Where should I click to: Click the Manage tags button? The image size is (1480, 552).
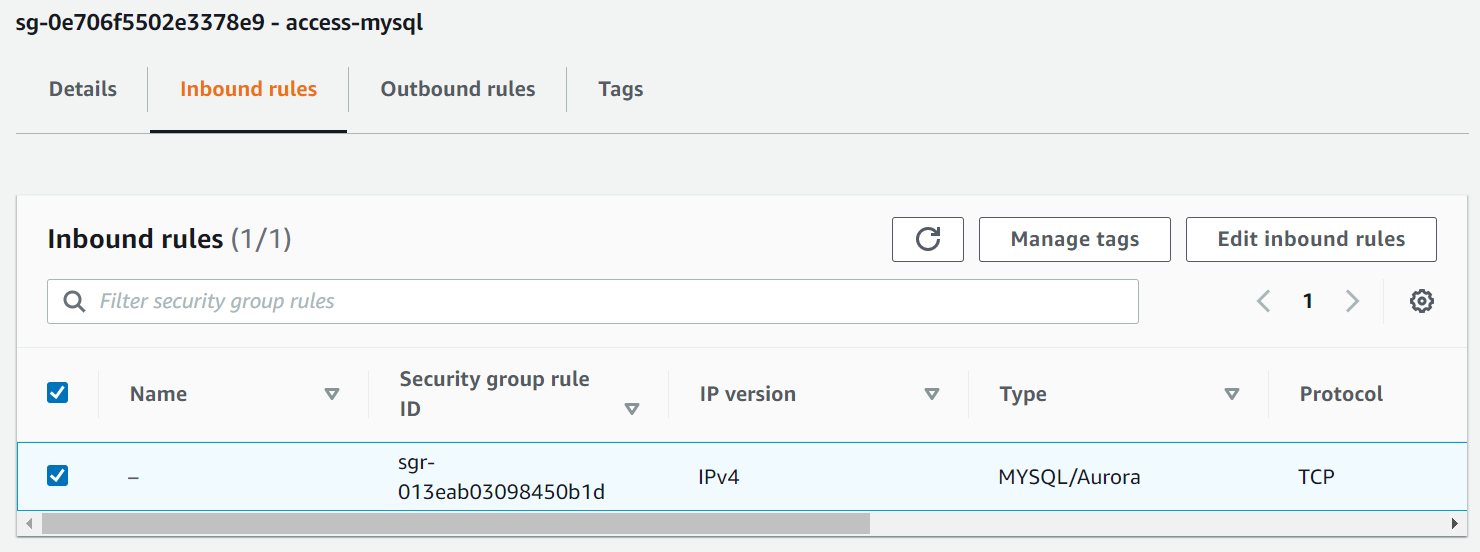coord(1074,240)
